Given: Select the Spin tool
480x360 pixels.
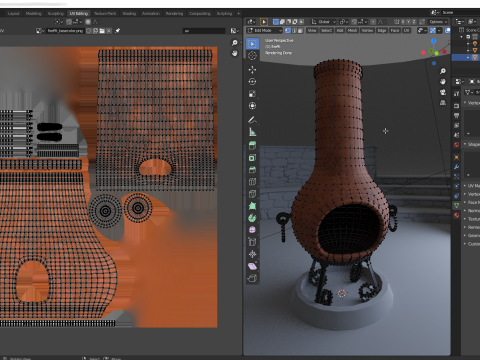Looking at the screenshot, I should coord(252,218).
